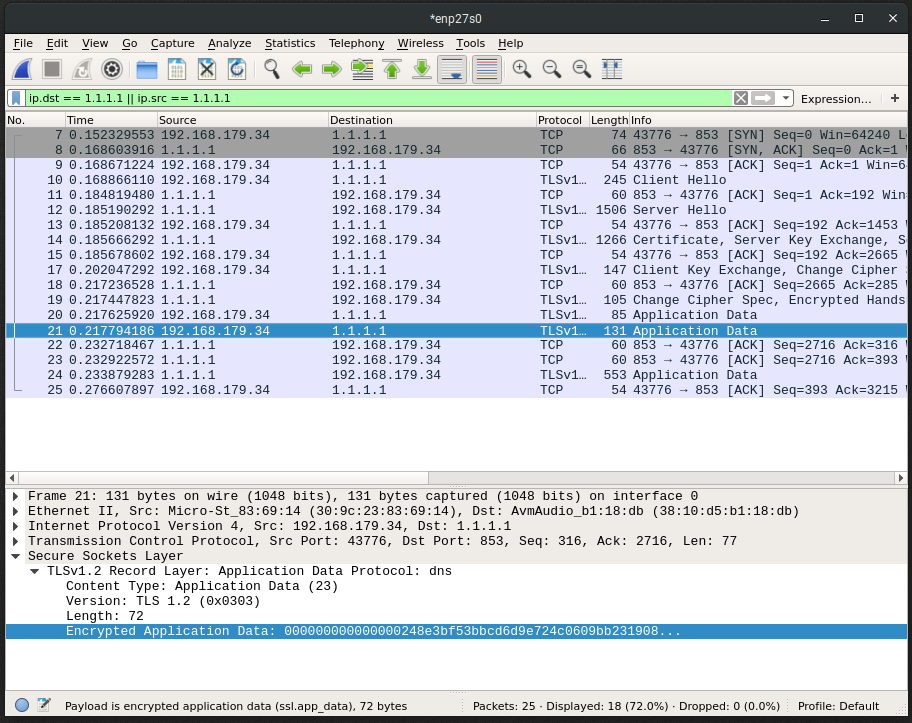
Task: Select packet 12 Server Hello
Action: [456, 210]
